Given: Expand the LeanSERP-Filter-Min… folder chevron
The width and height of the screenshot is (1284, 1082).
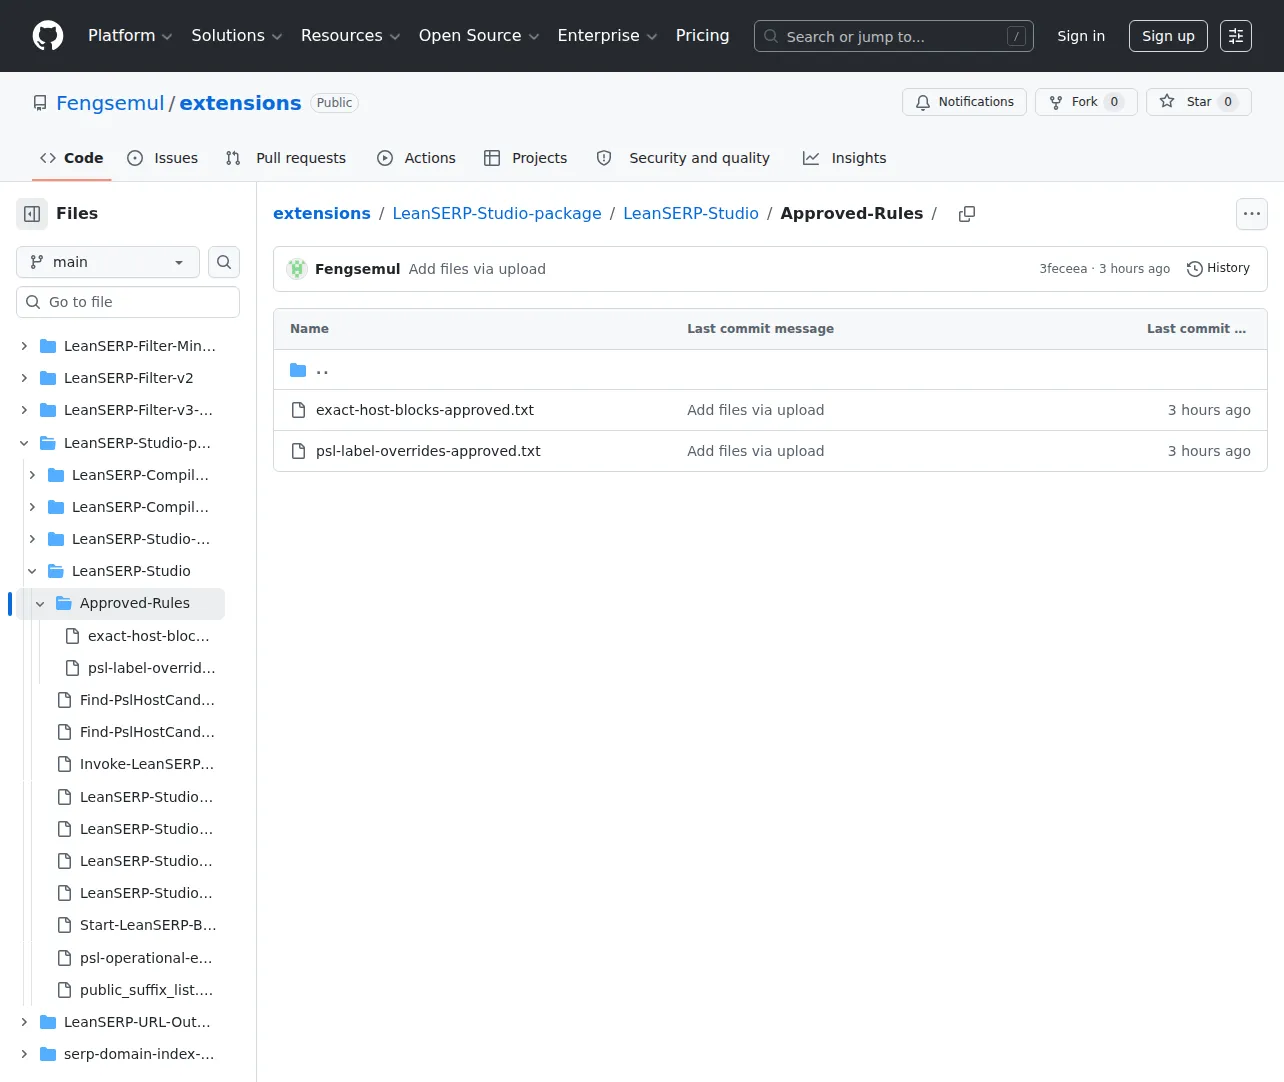Looking at the screenshot, I should pyautogui.click(x=24, y=346).
